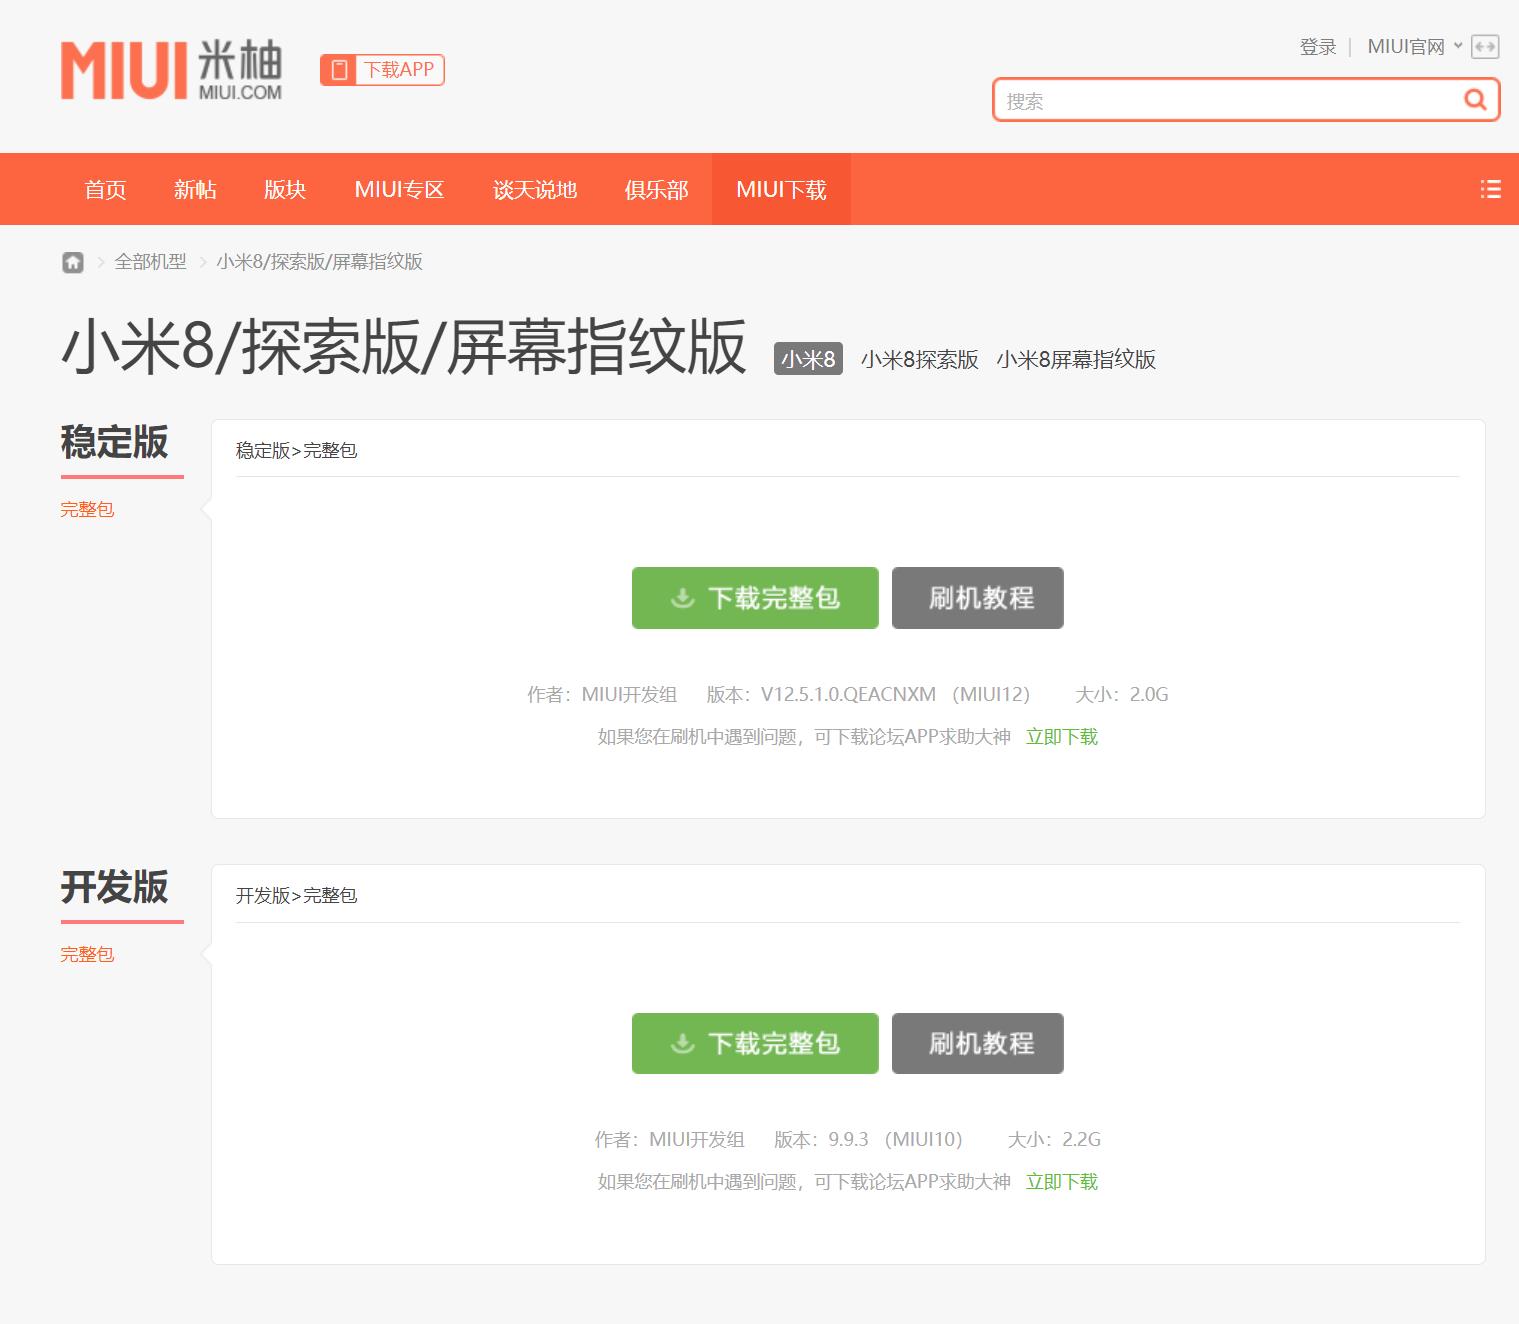Open the 俱乐部 section in the navigation bar
This screenshot has width=1519, height=1324.
click(655, 189)
